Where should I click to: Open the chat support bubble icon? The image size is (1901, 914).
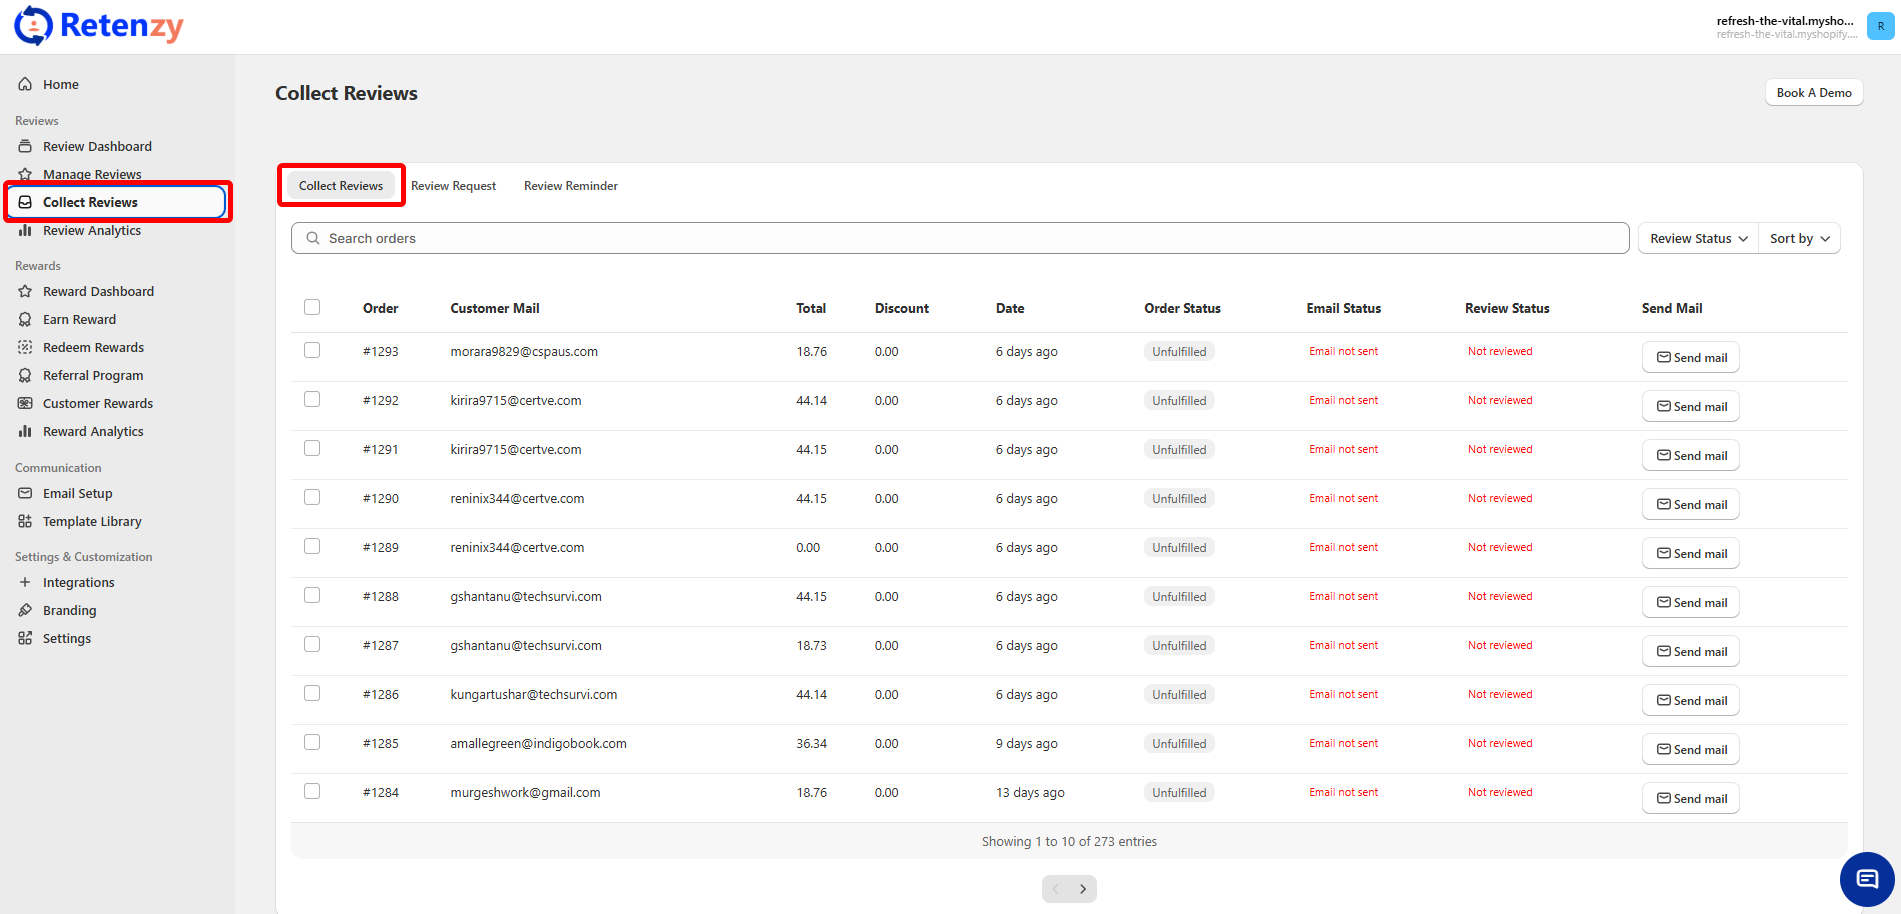1866,879
